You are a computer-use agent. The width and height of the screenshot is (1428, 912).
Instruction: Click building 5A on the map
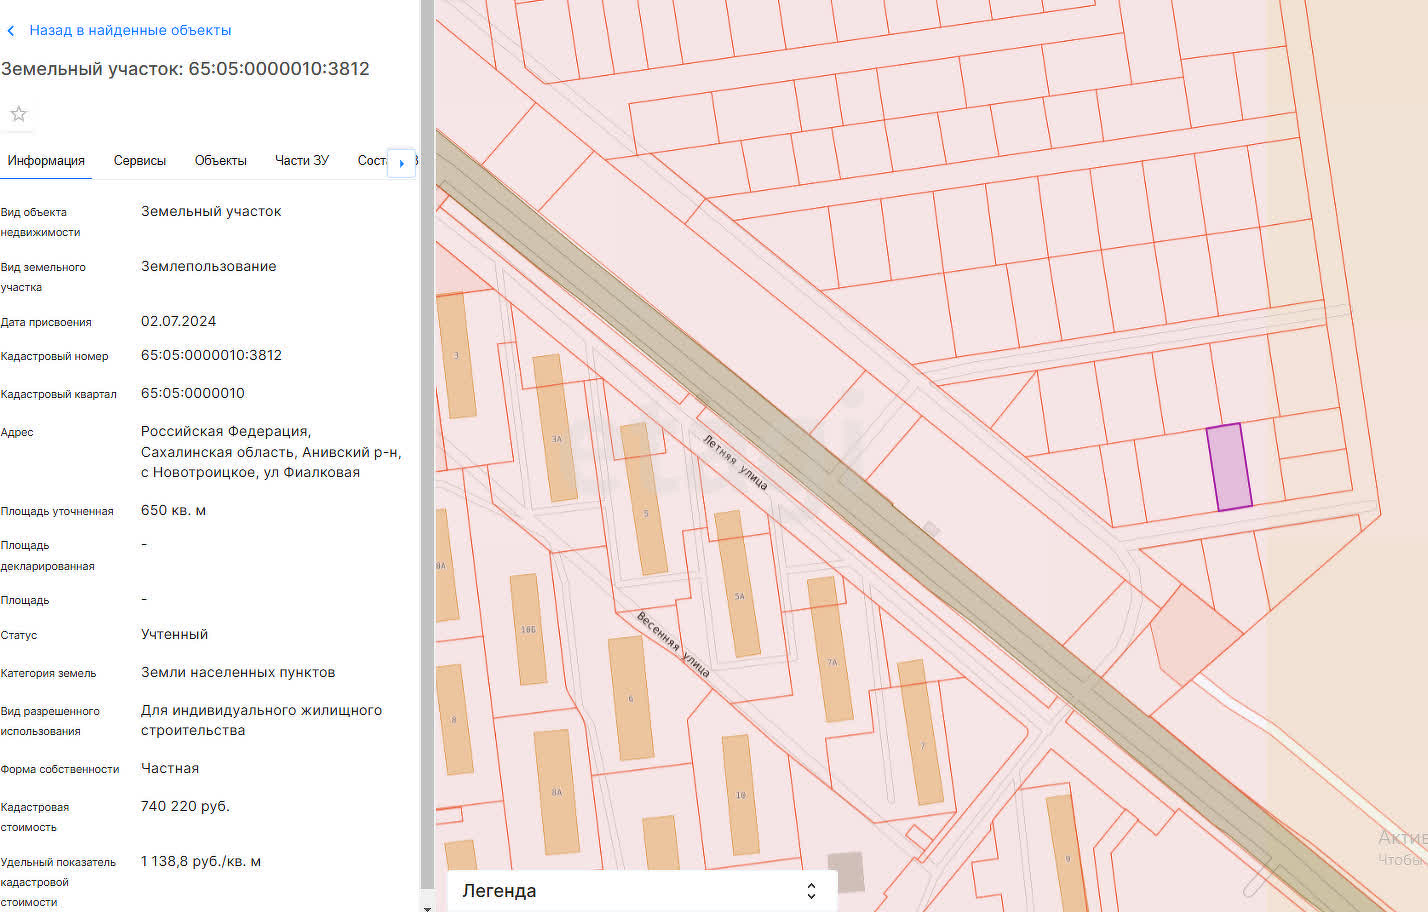coord(737,585)
